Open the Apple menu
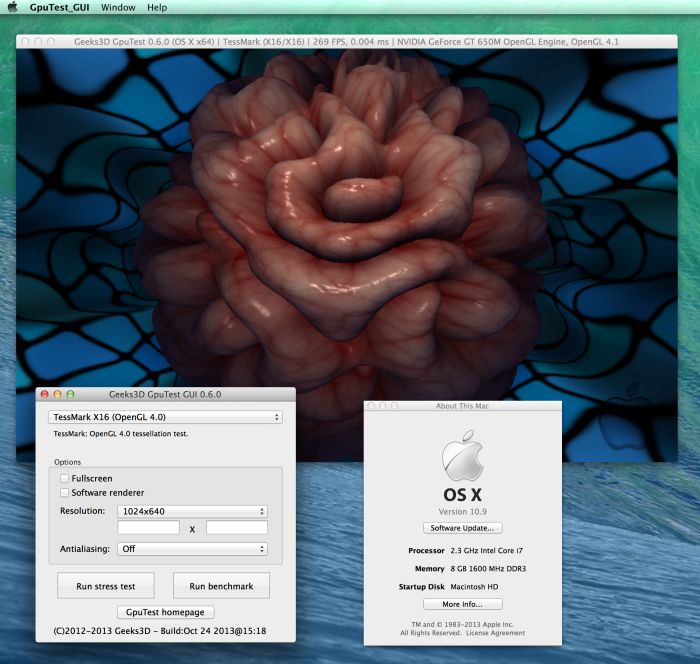Screen dimensions: 700x664 click(12, 7)
